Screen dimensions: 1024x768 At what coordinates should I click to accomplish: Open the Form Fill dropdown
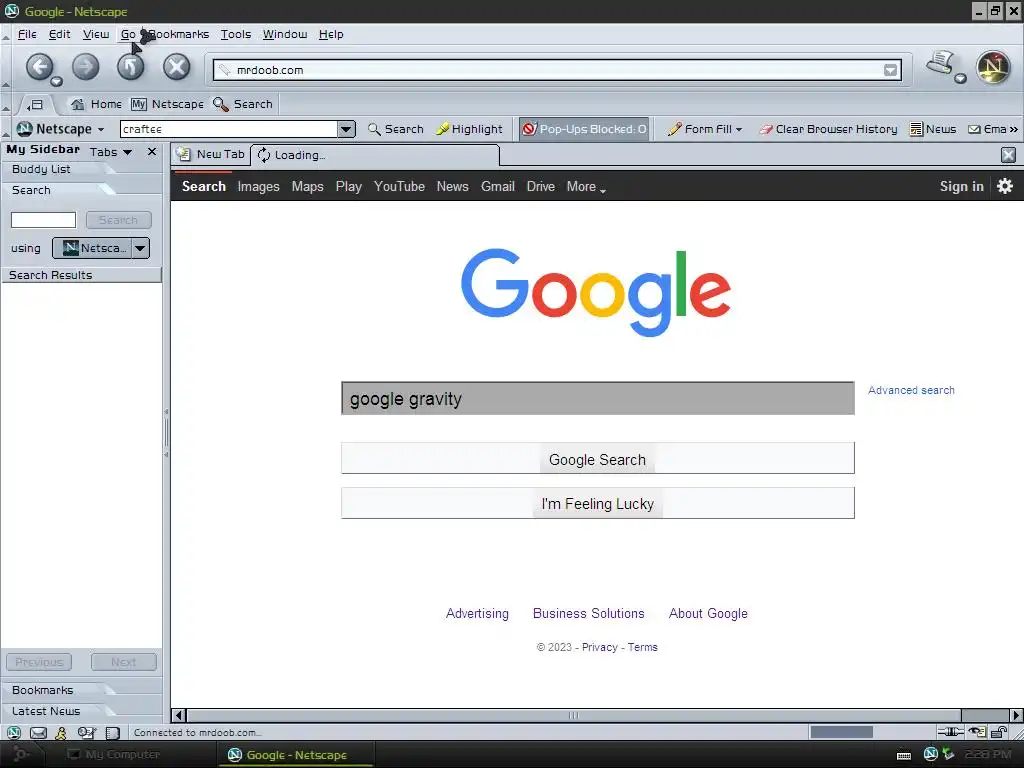[x=705, y=129]
